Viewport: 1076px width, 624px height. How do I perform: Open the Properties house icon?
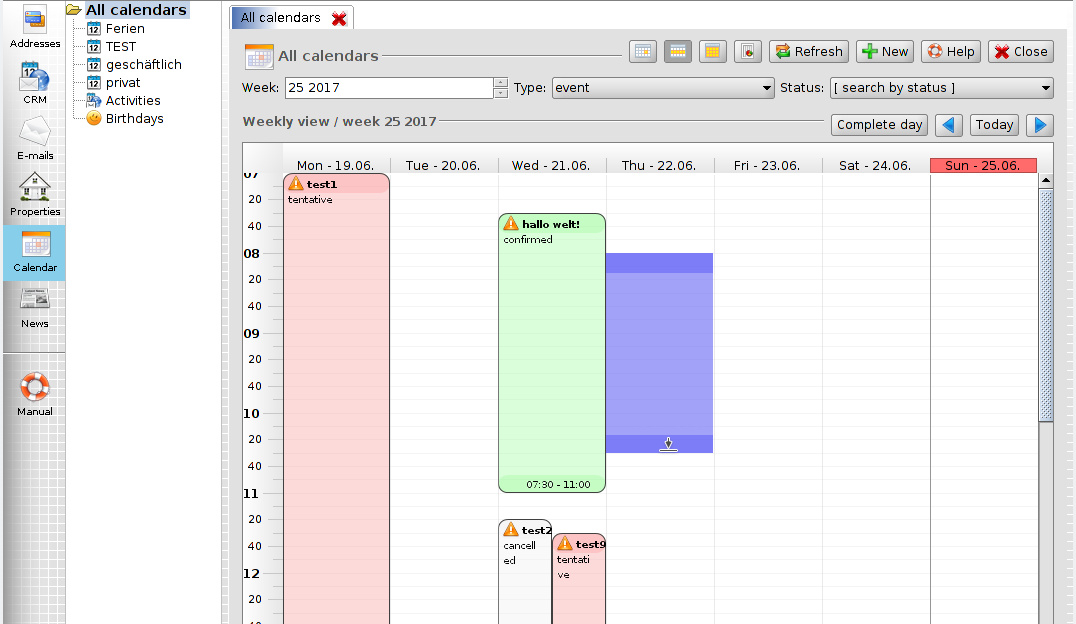click(34, 195)
